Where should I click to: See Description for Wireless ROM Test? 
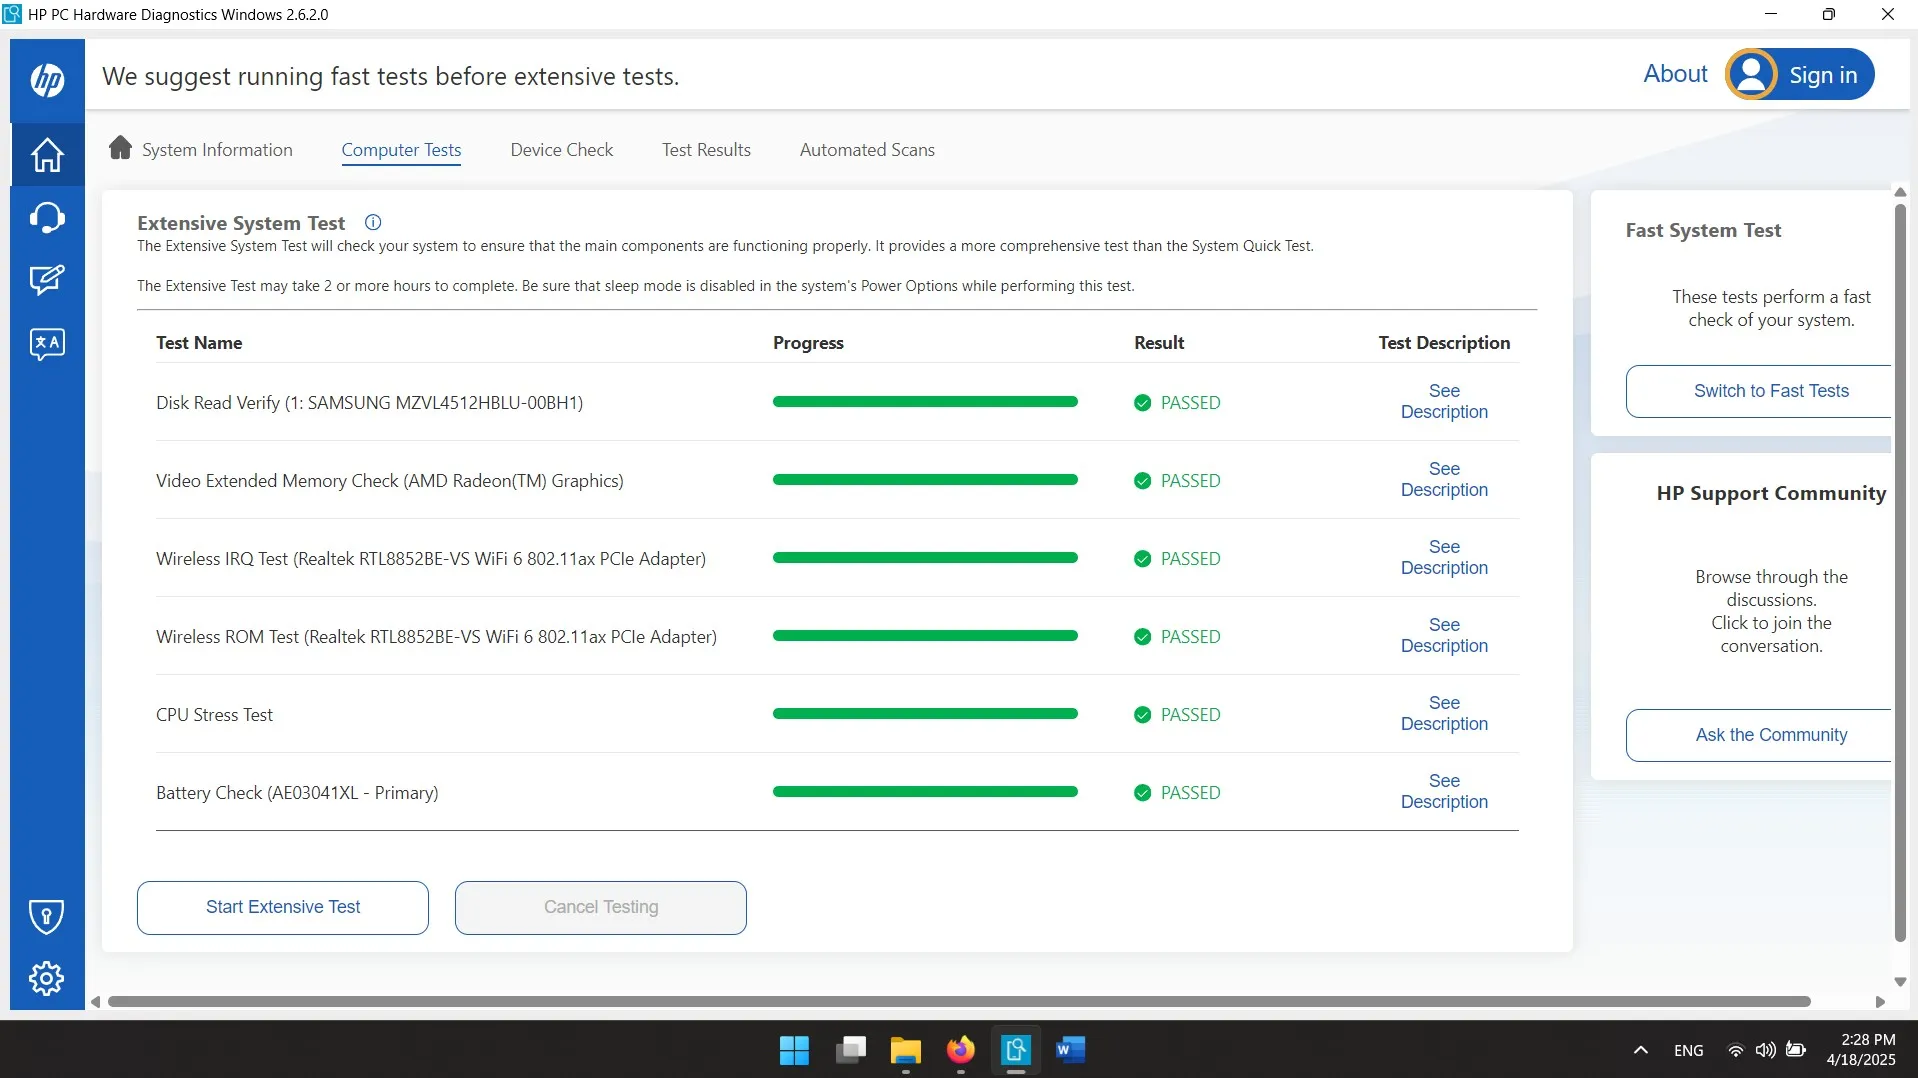click(x=1444, y=635)
